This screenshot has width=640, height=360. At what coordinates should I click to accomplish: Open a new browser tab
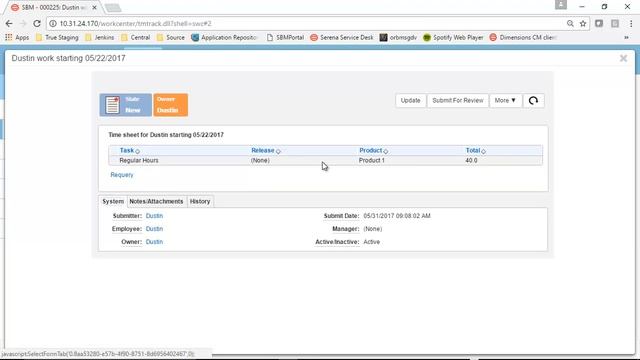(113, 7)
